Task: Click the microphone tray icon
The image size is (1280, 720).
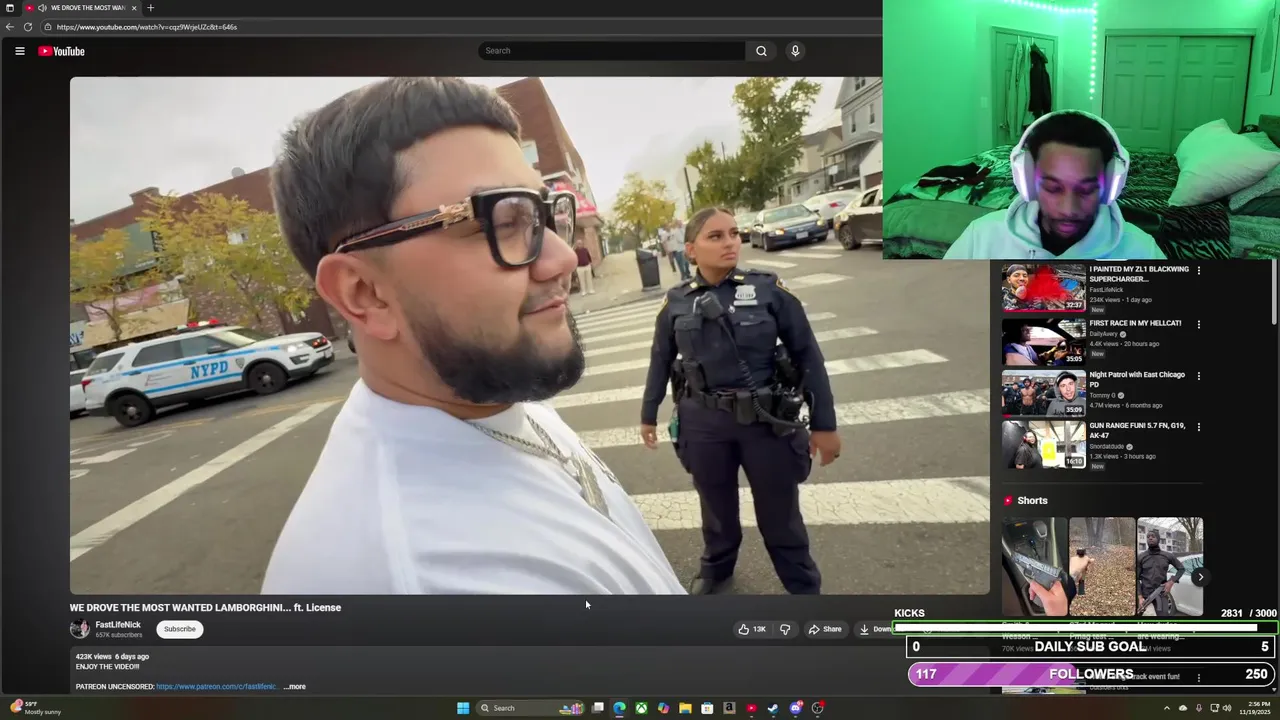Action: (1199, 708)
